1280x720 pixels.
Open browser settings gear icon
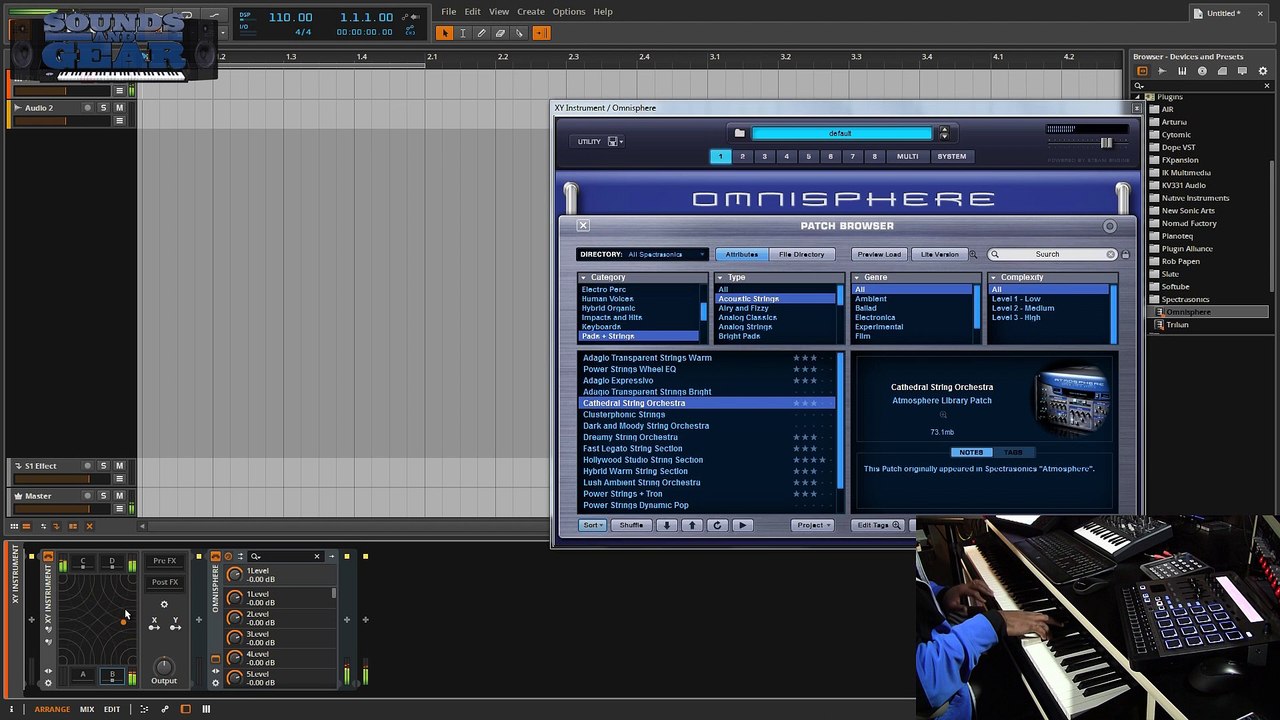(x=1263, y=71)
